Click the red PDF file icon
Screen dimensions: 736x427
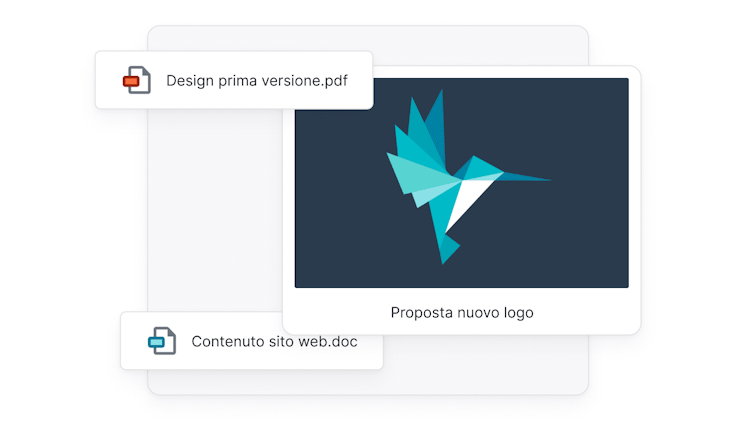[x=137, y=80]
